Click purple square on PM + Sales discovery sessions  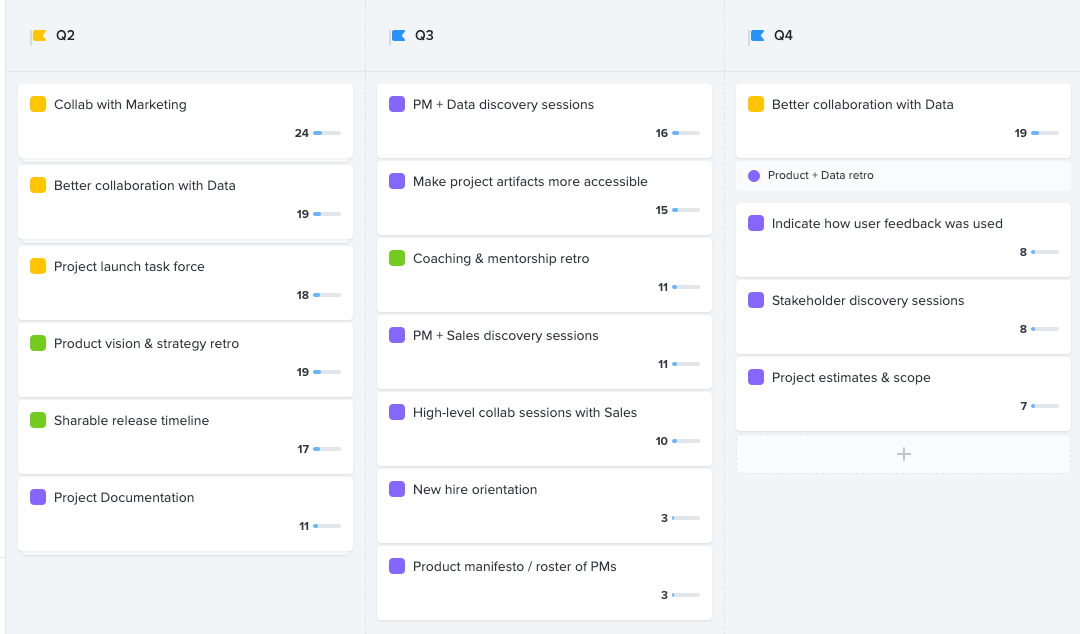coord(397,335)
